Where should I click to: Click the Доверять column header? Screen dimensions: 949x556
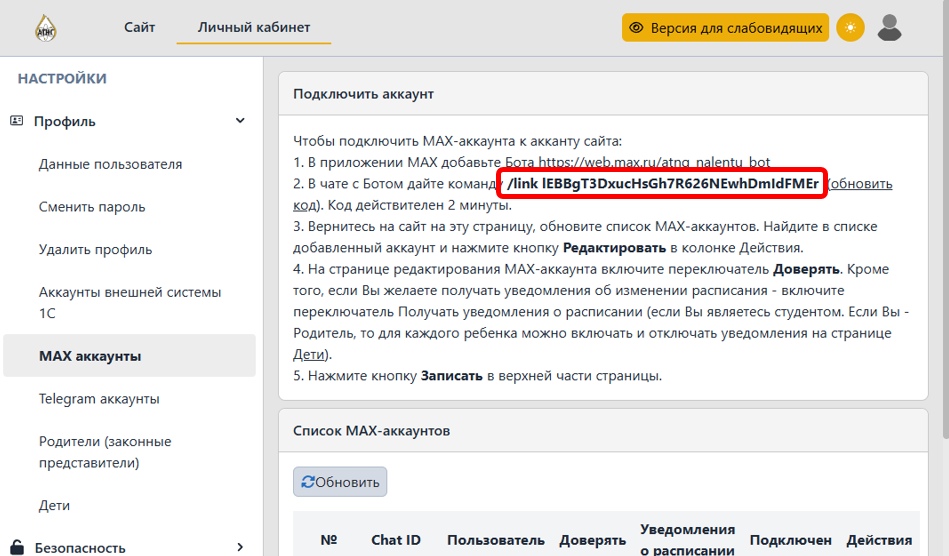pyautogui.click(x=593, y=540)
